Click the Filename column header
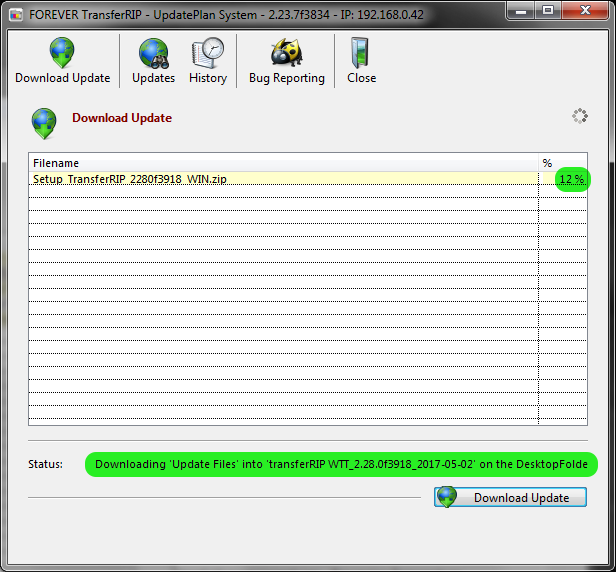The width and height of the screenshot is (616, 572). click(283, 163)
